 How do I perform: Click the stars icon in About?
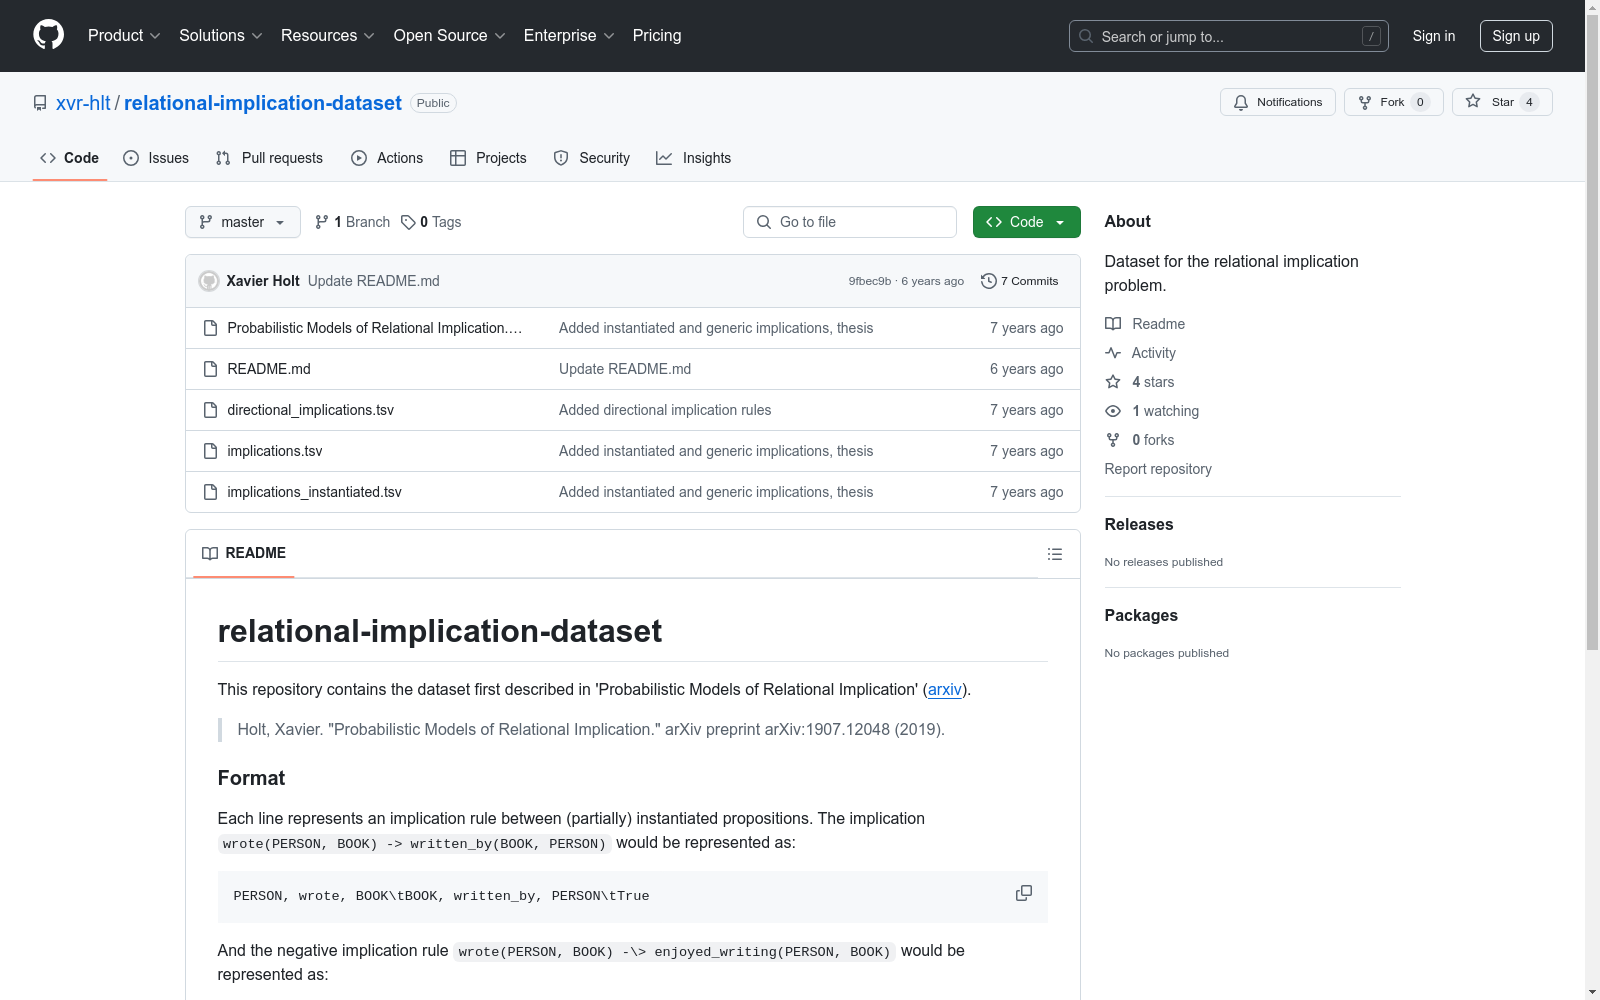click(1113, 382)
